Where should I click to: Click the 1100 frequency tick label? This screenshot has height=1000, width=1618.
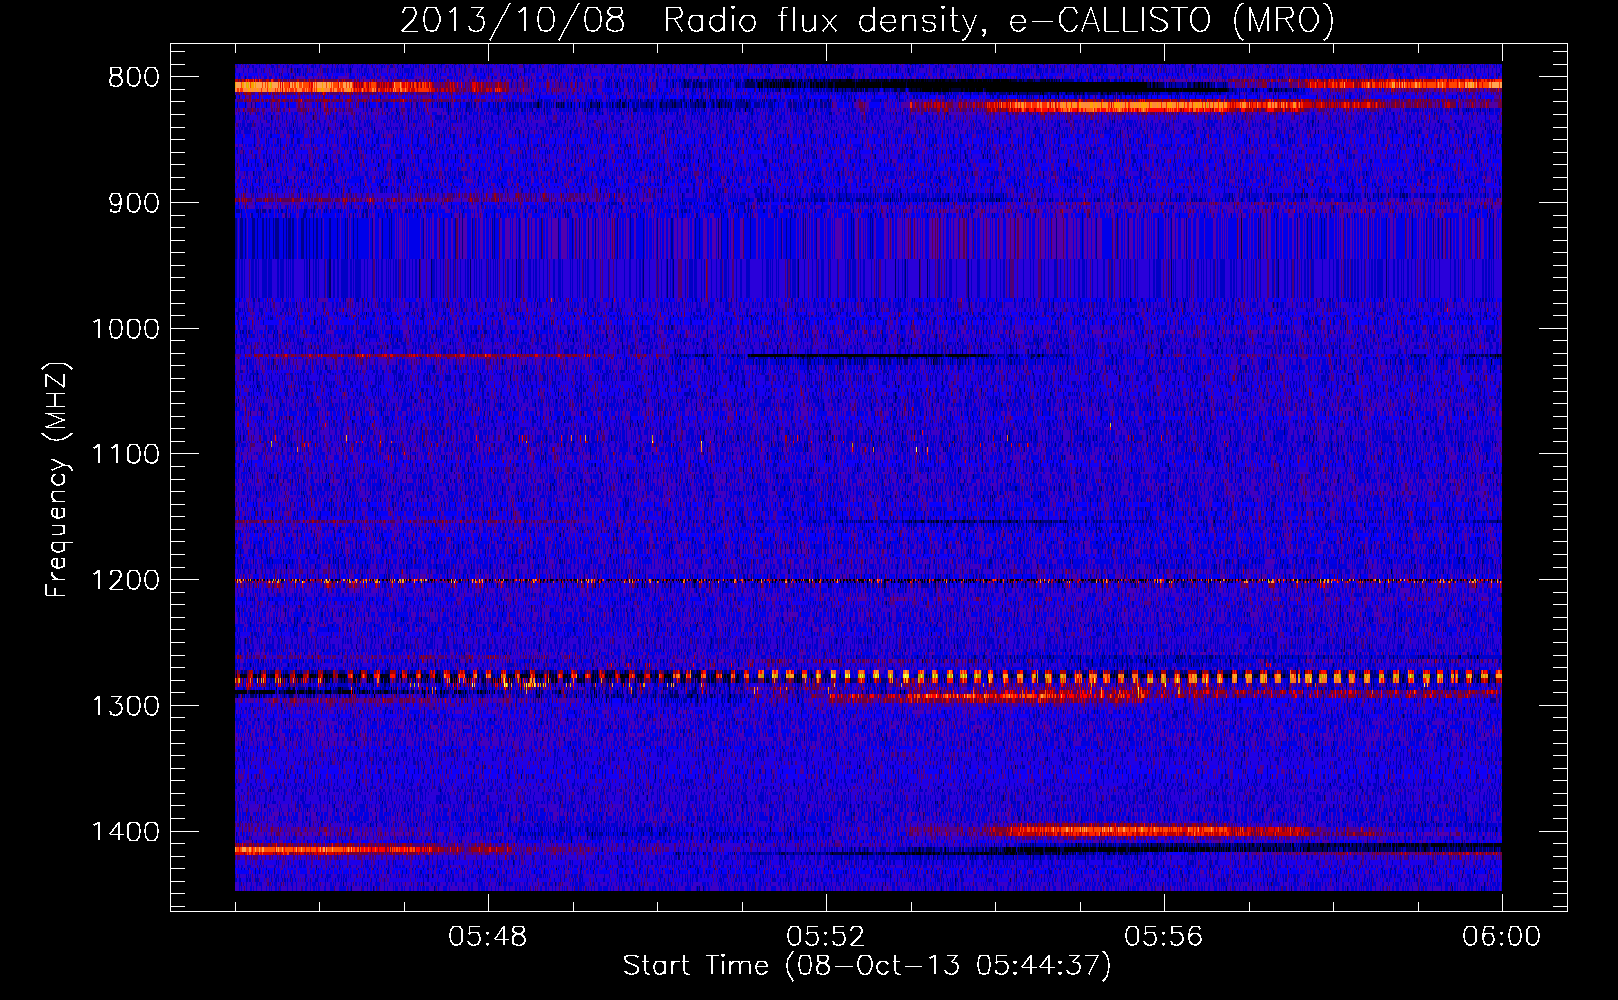click(x=125, y=455)
